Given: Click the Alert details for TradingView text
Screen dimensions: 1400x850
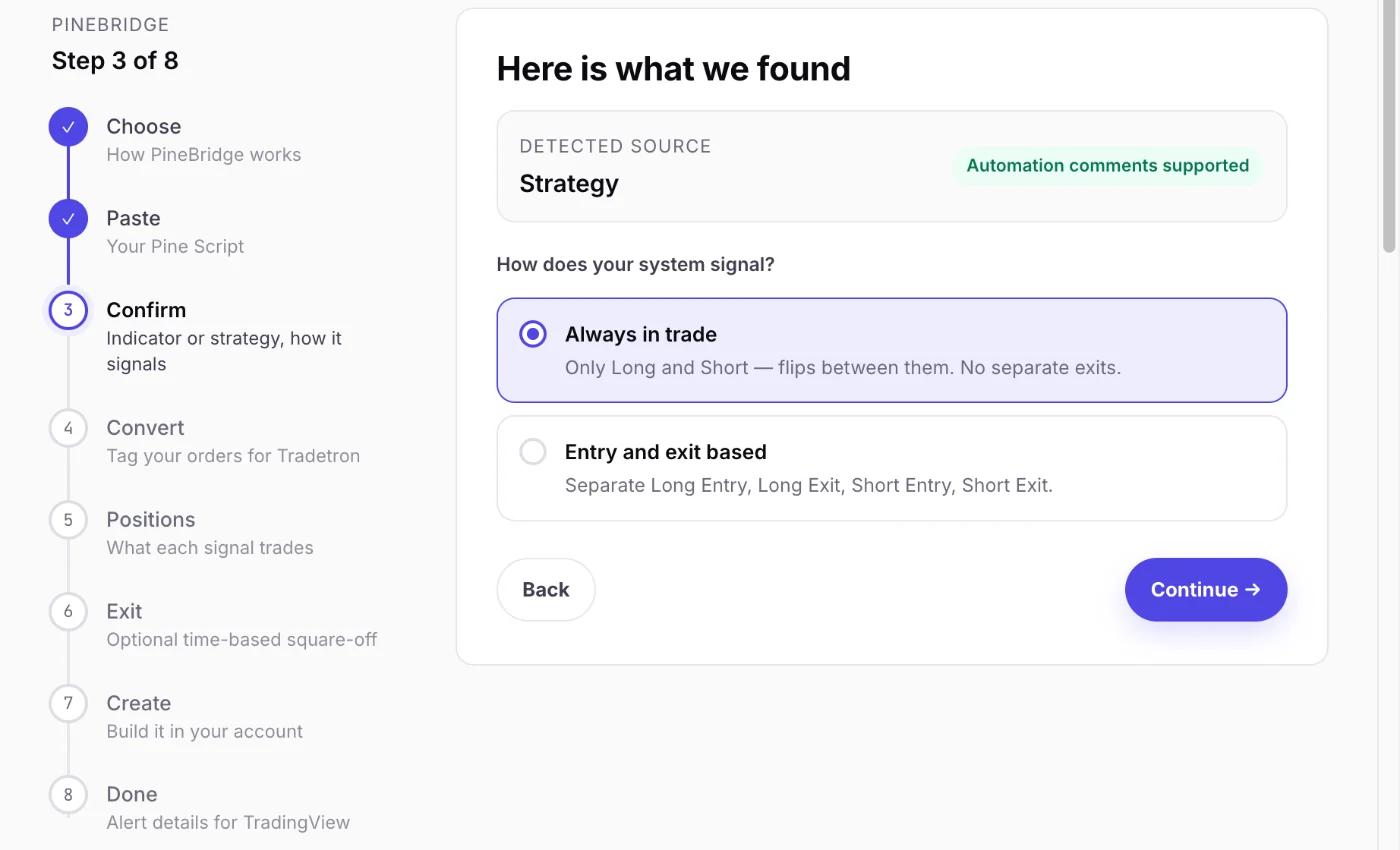Looking at the screenshot, I should point(228,823).
